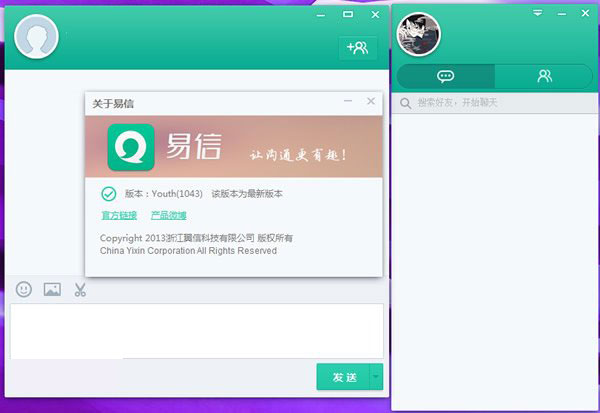The image size is (600, 413).
Task: Close the chat window
Action: tap(375, 15)
